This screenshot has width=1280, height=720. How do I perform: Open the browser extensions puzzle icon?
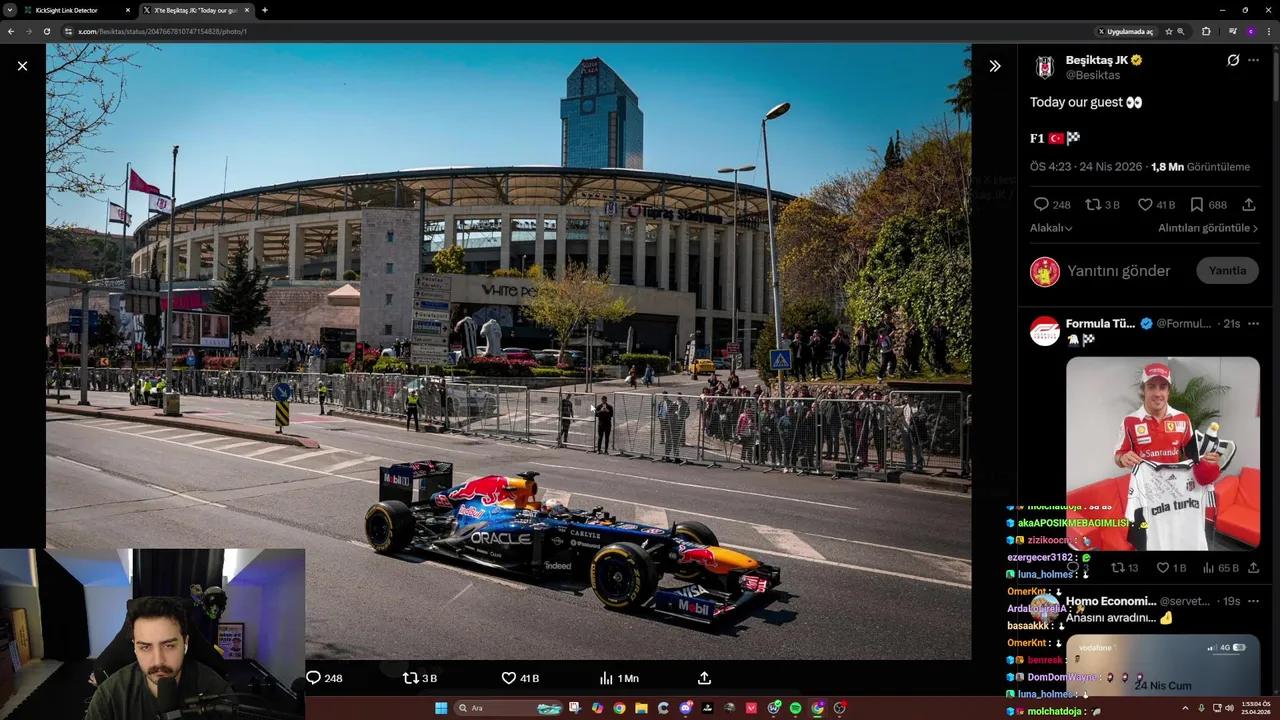(1206, 31)
